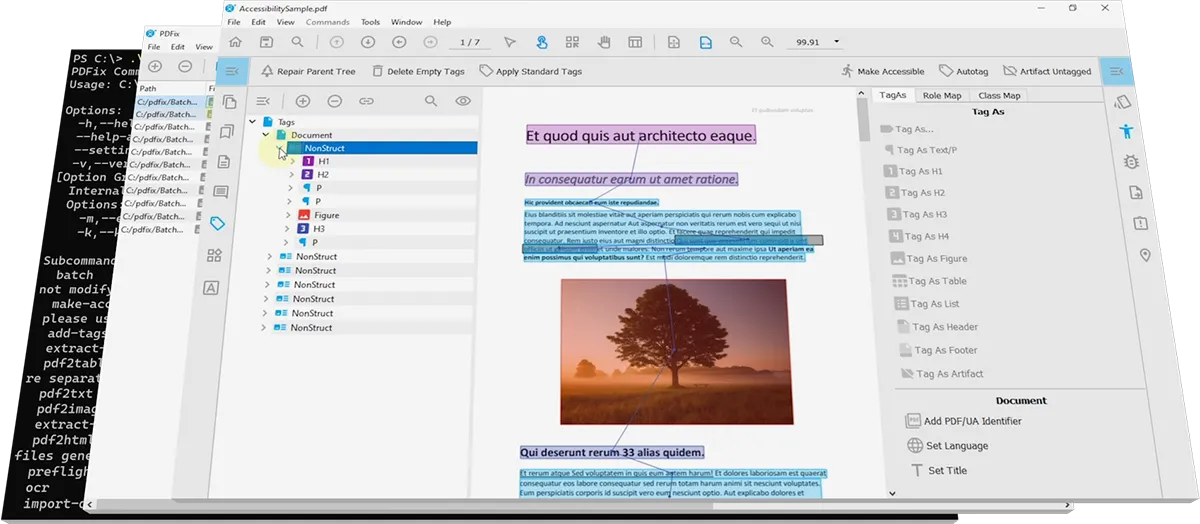Click Set Language
This screenshot has height=524, width=1200.
coord(947,446)
